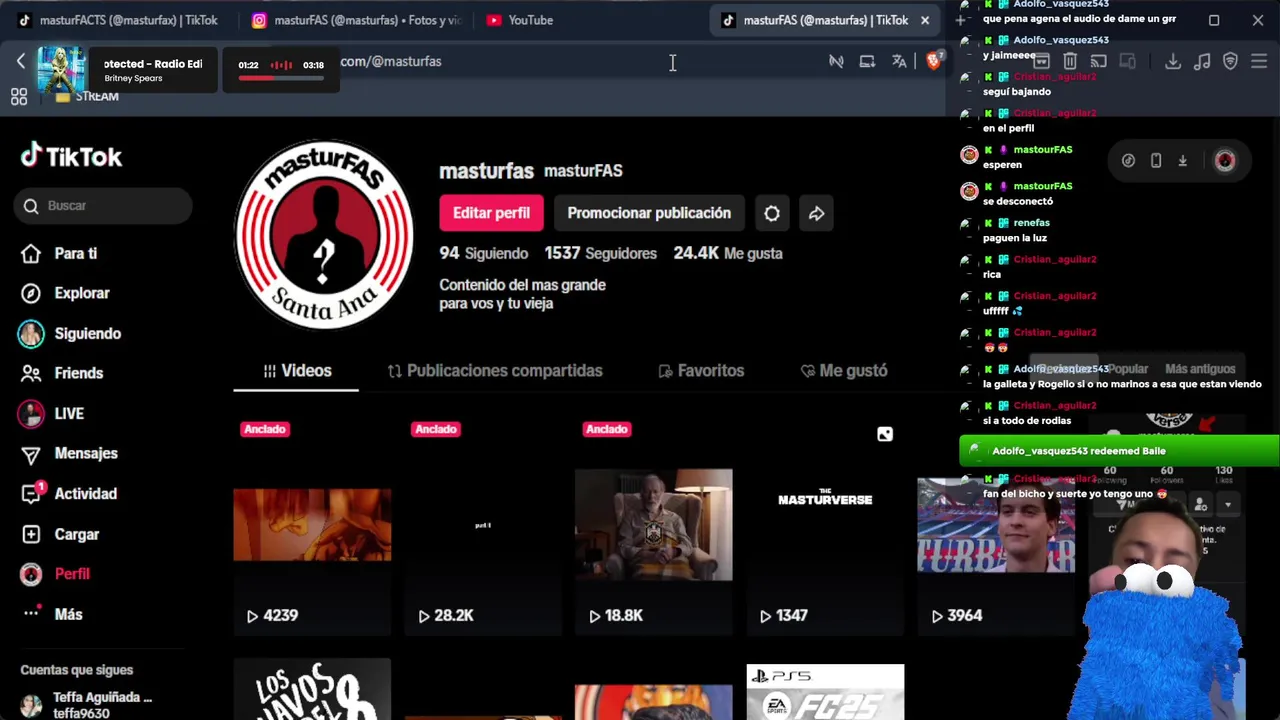Image resolution: width=1280 pixels, height=720 pixels.
Task: Click the TikTok logo
Action: 71,156
